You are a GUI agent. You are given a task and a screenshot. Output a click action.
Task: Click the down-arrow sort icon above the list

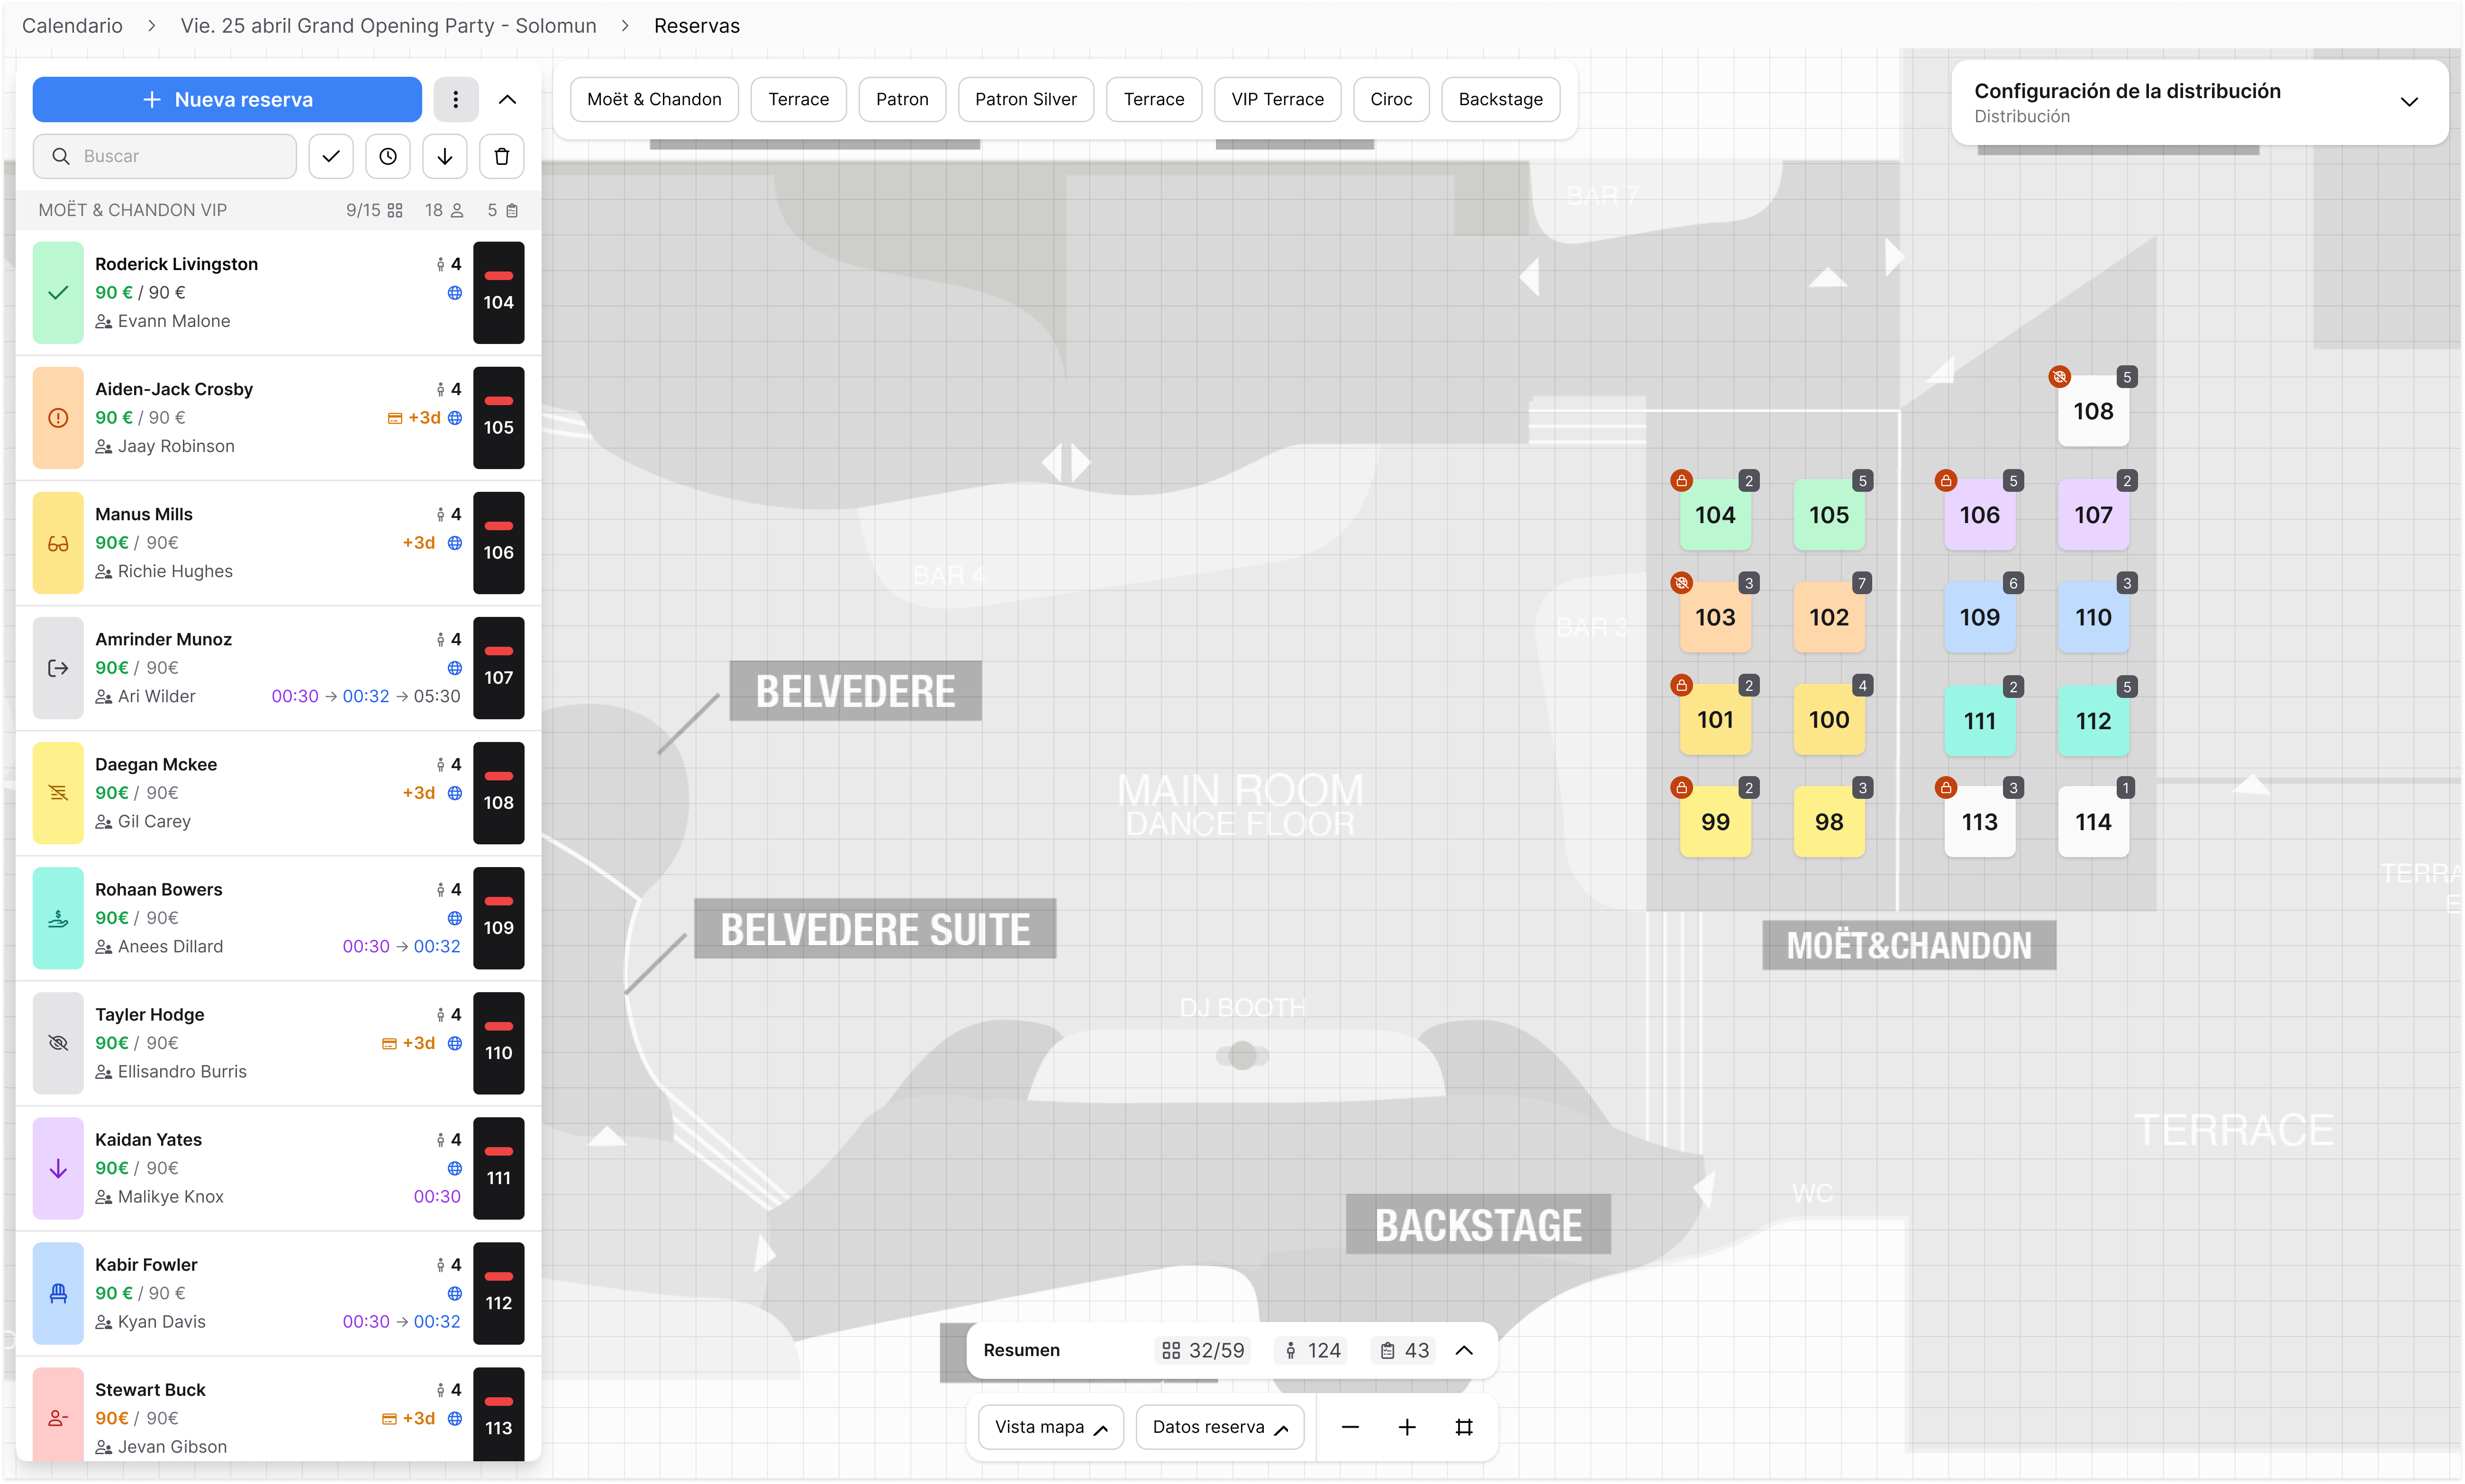click(444, 156)
